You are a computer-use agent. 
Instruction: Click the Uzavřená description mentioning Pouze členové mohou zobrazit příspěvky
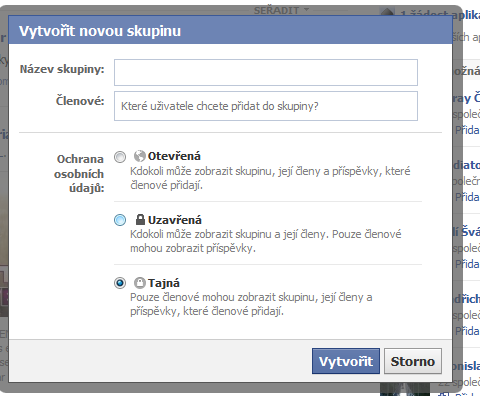(266, 241)
